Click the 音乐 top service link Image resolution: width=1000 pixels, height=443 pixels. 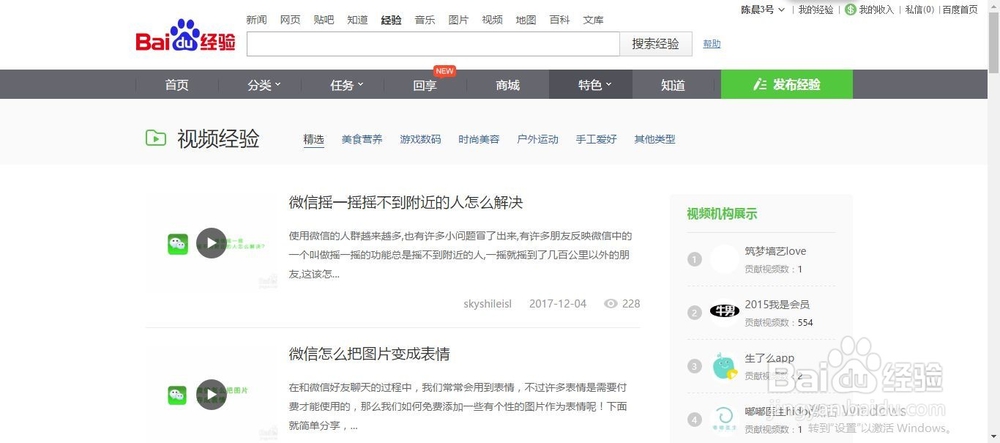[425, 20]
